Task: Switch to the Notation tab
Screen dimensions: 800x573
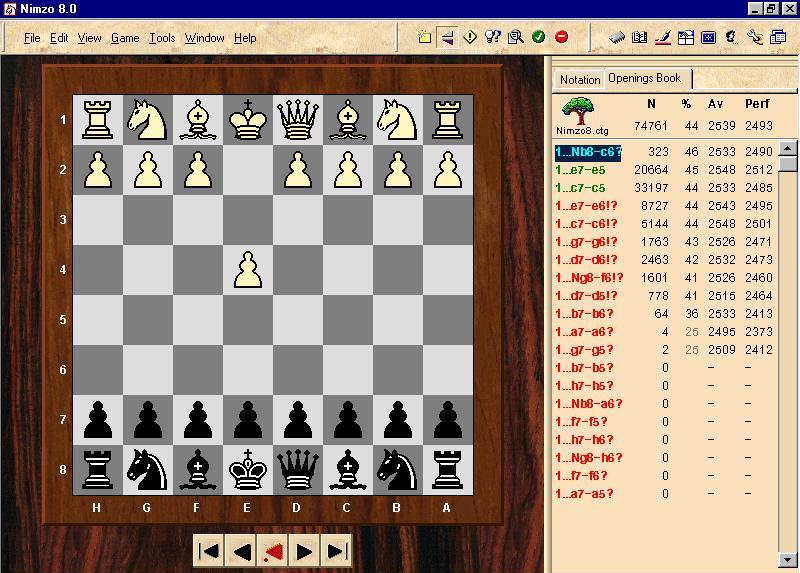Action: click(x=580, y=79)
